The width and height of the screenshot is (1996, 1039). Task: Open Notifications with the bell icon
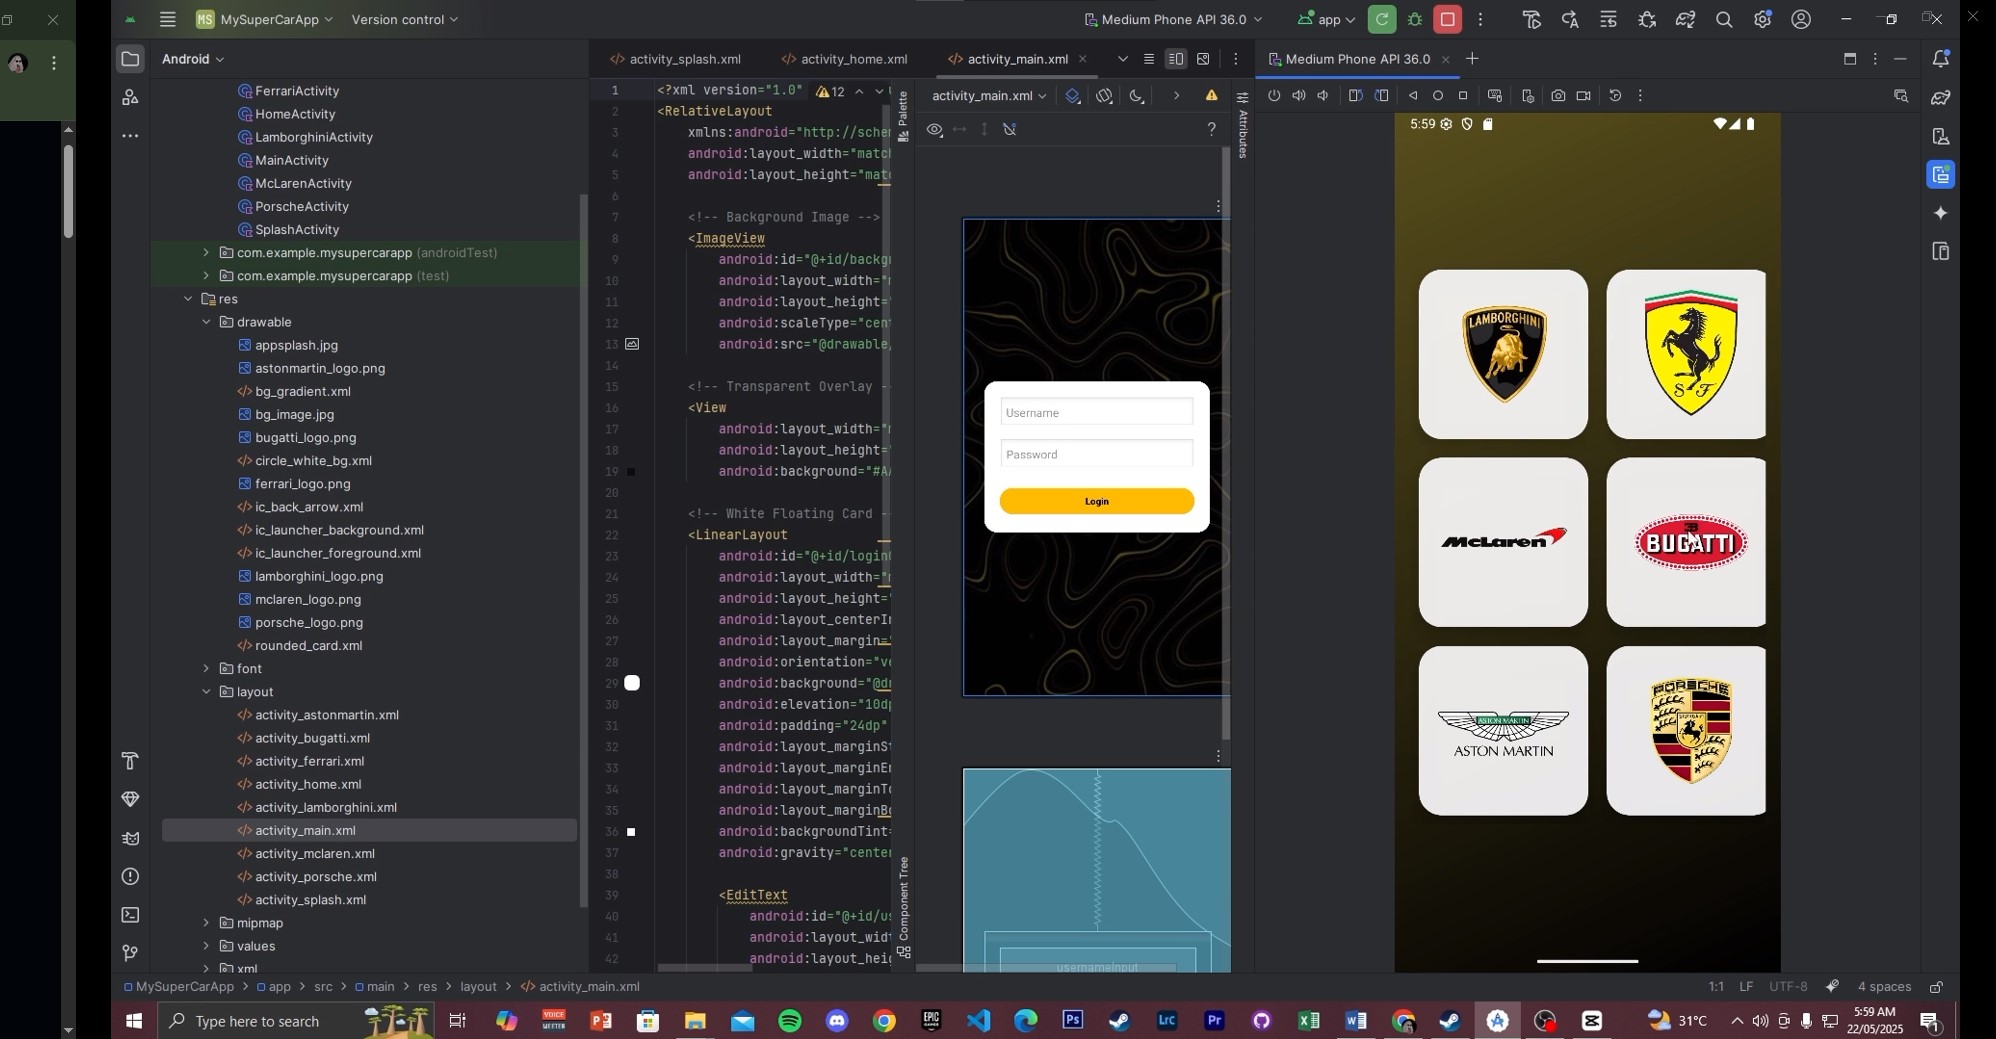click(x=1941, y=59)
